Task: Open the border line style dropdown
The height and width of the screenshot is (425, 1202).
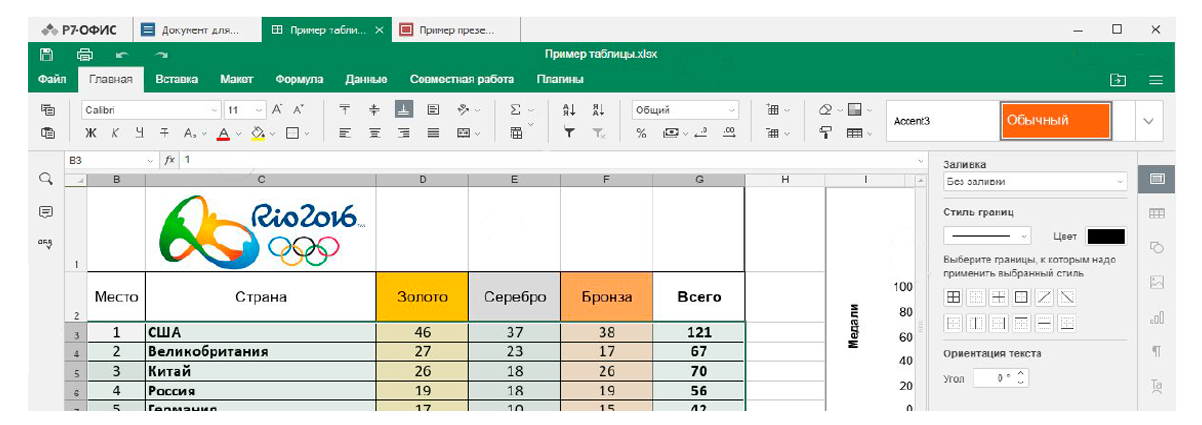Action: point(987,237)
